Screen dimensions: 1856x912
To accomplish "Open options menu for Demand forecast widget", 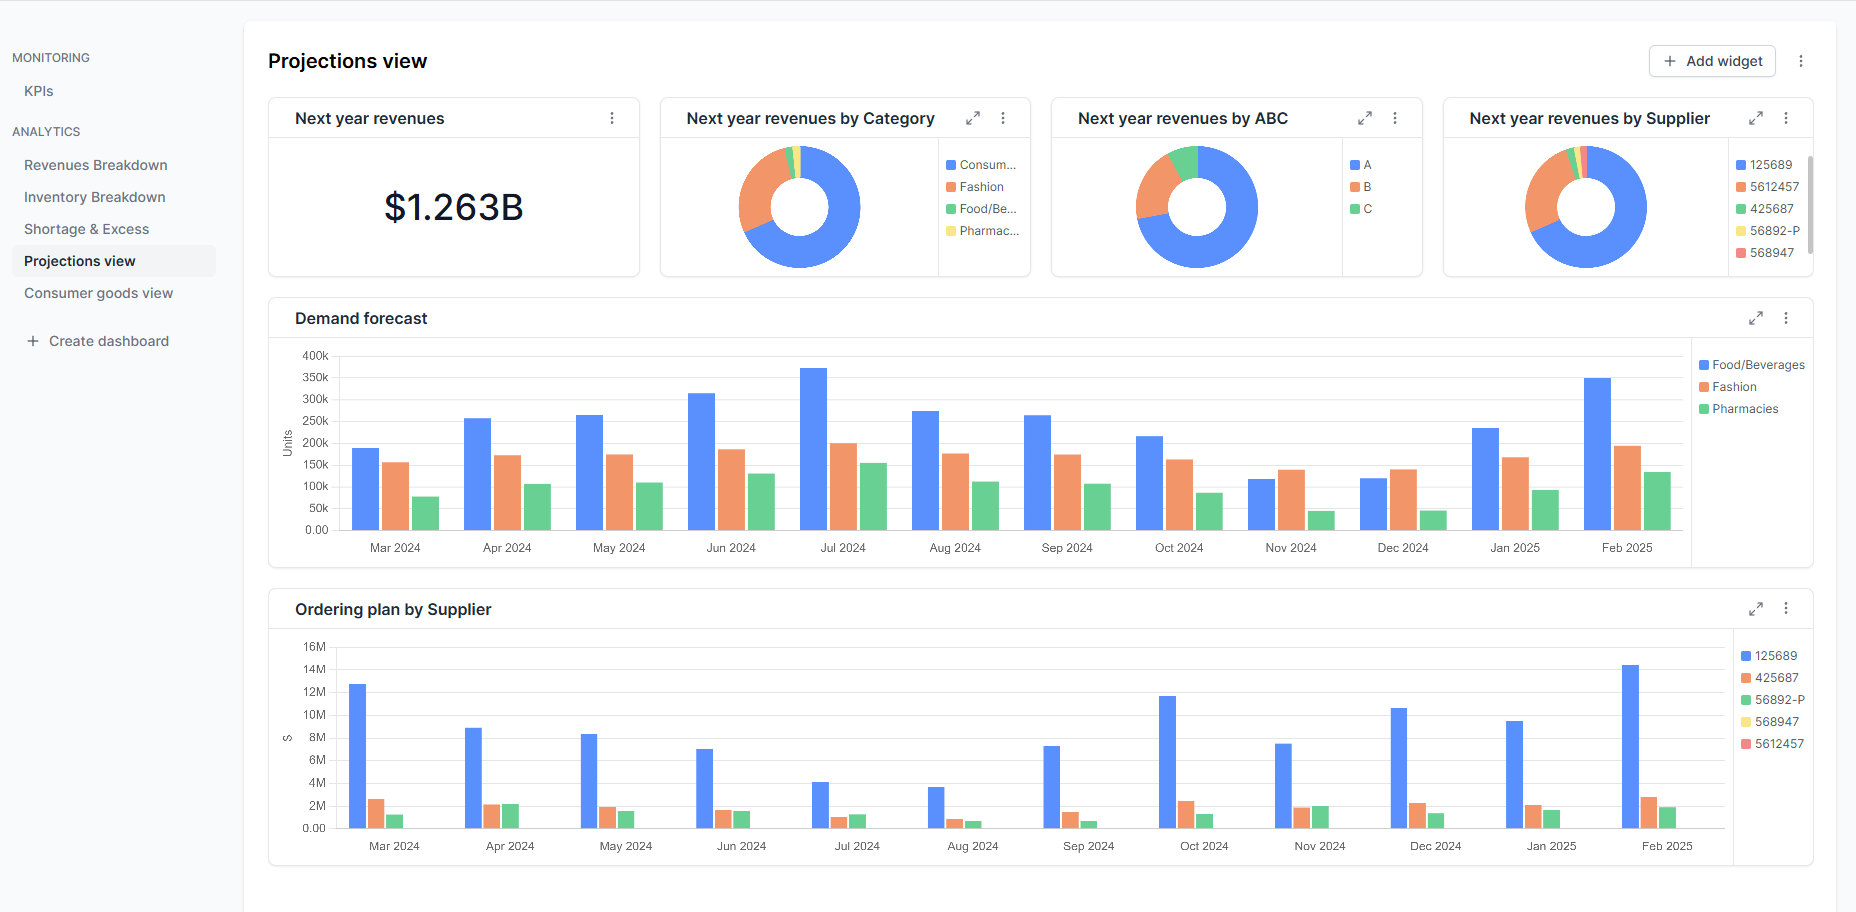I will pos(1786,318).
